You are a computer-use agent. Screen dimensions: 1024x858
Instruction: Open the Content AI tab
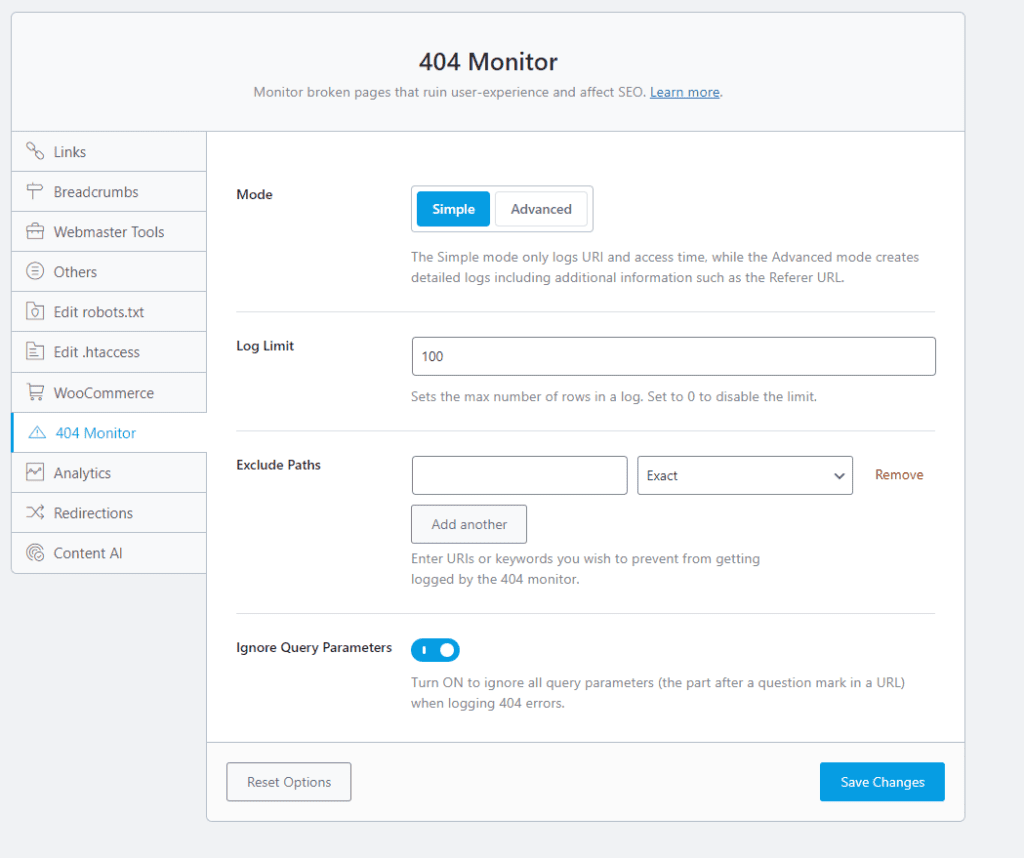point(109,553)
